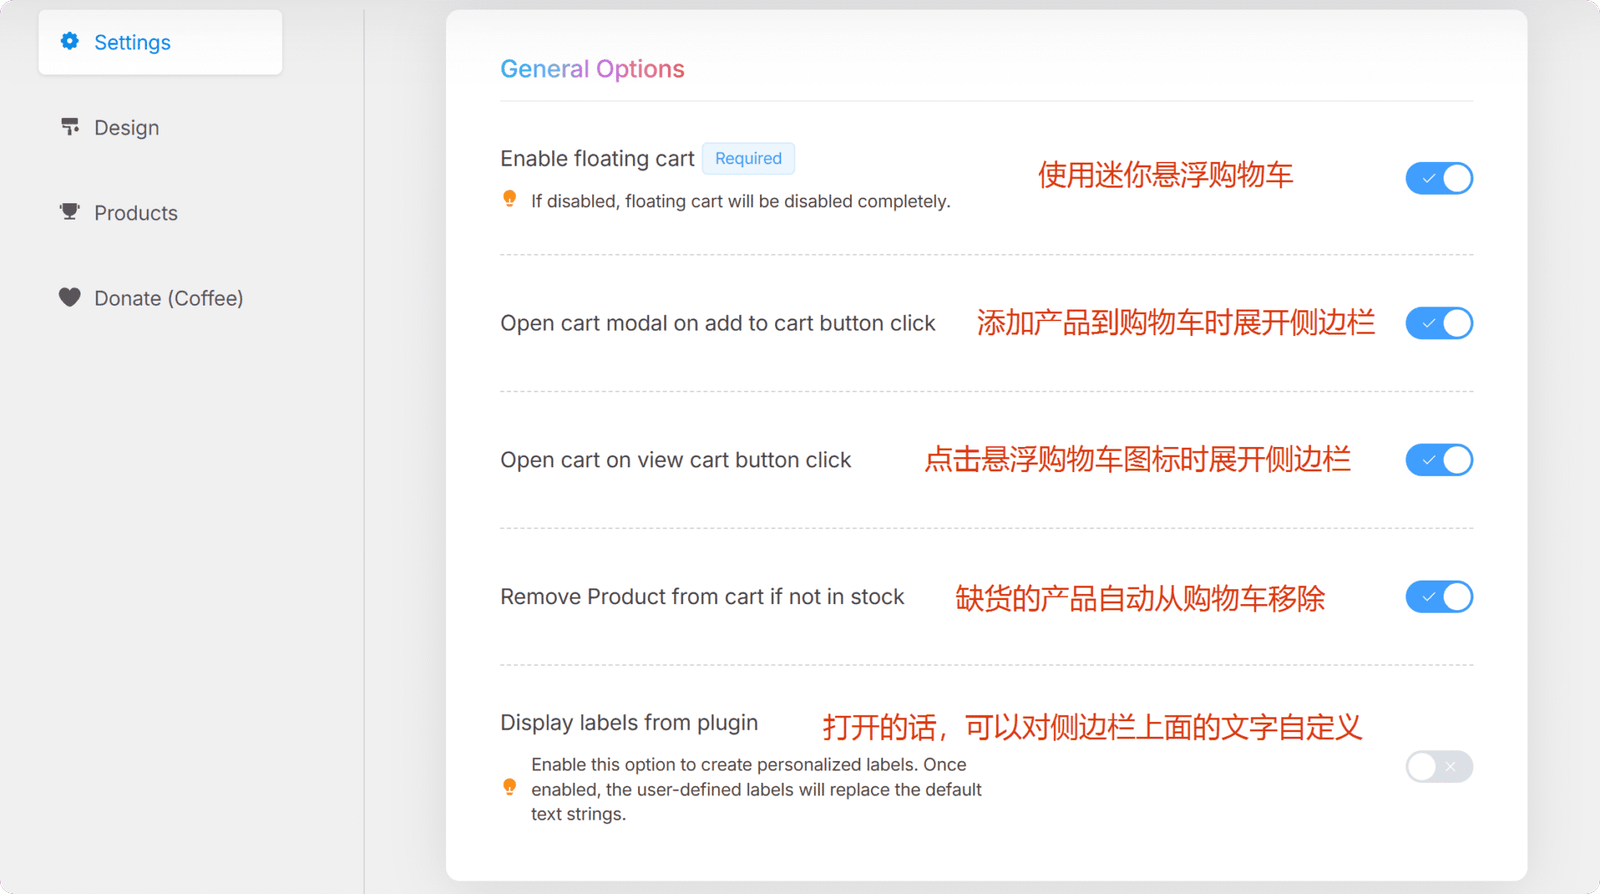Click the Settings gear icon

(x=69, y=41)
